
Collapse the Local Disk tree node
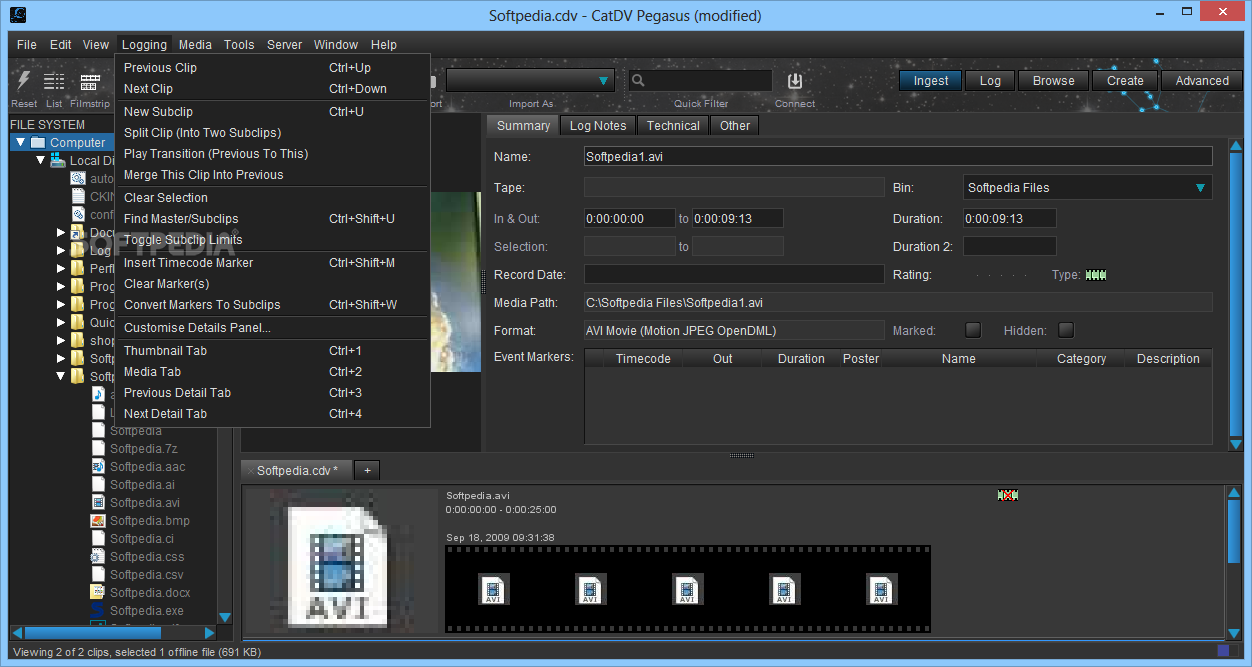tap(41, 161)
